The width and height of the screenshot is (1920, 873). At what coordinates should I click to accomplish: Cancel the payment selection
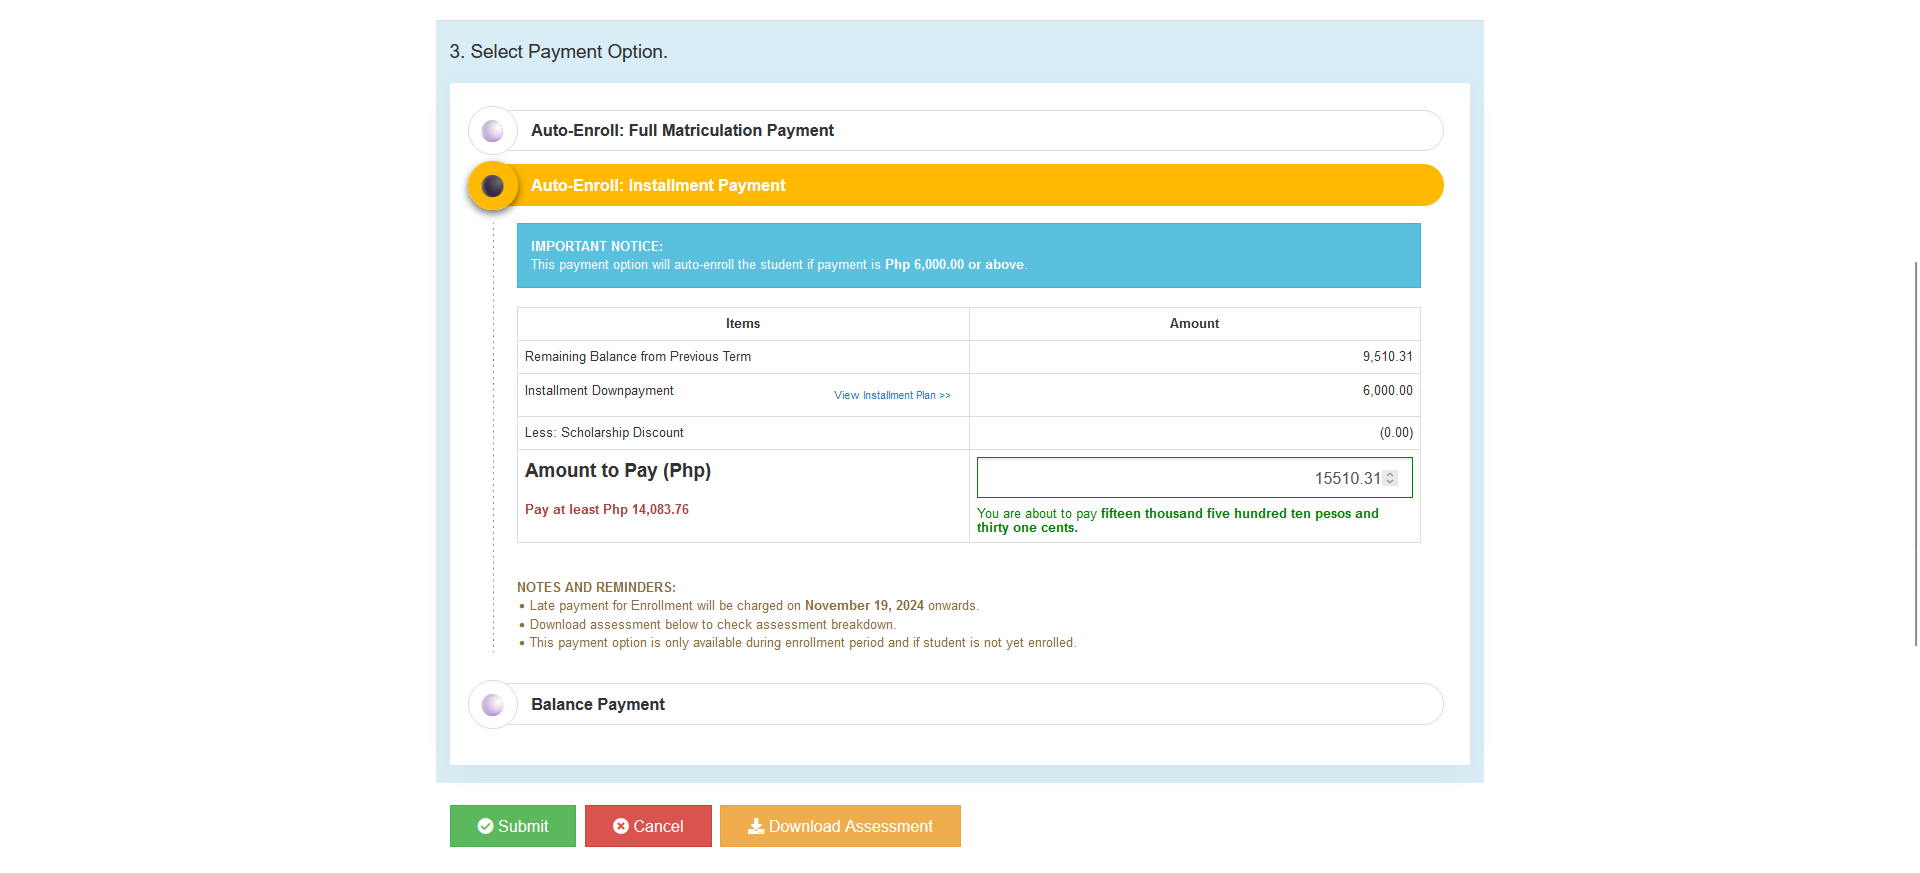click(648, 826)
